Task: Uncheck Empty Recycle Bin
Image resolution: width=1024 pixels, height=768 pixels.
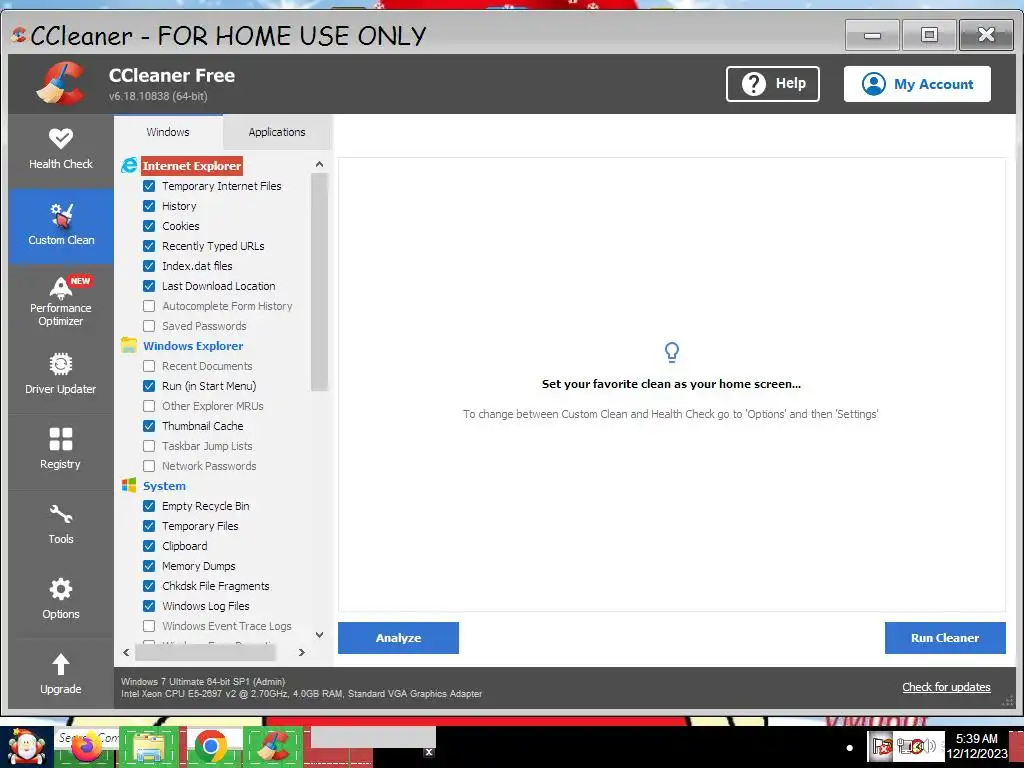Action: 149,506
